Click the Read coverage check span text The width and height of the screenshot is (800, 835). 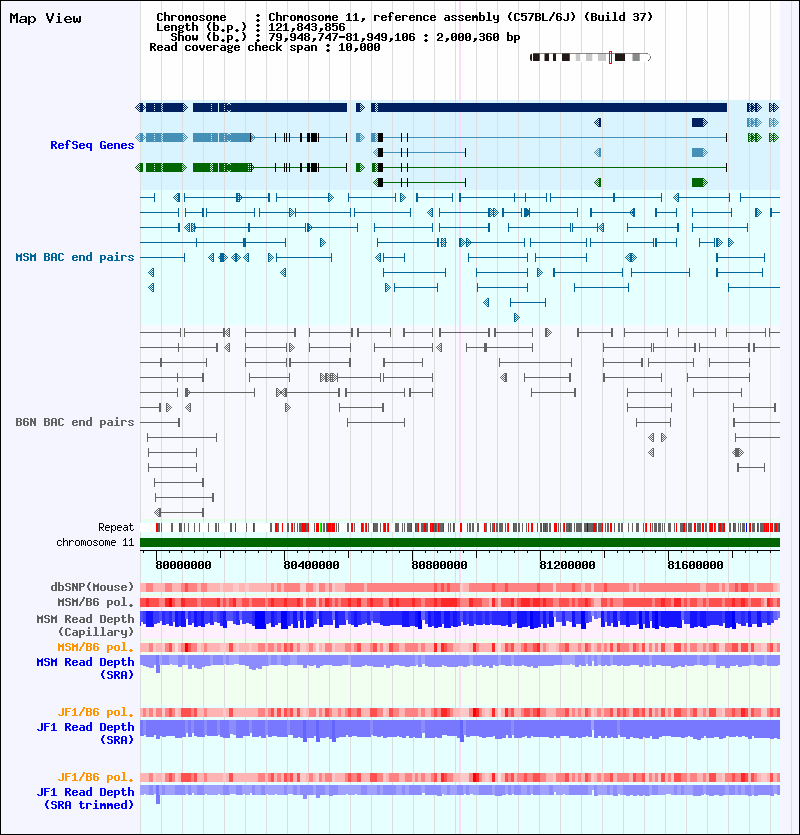point(265,47)
